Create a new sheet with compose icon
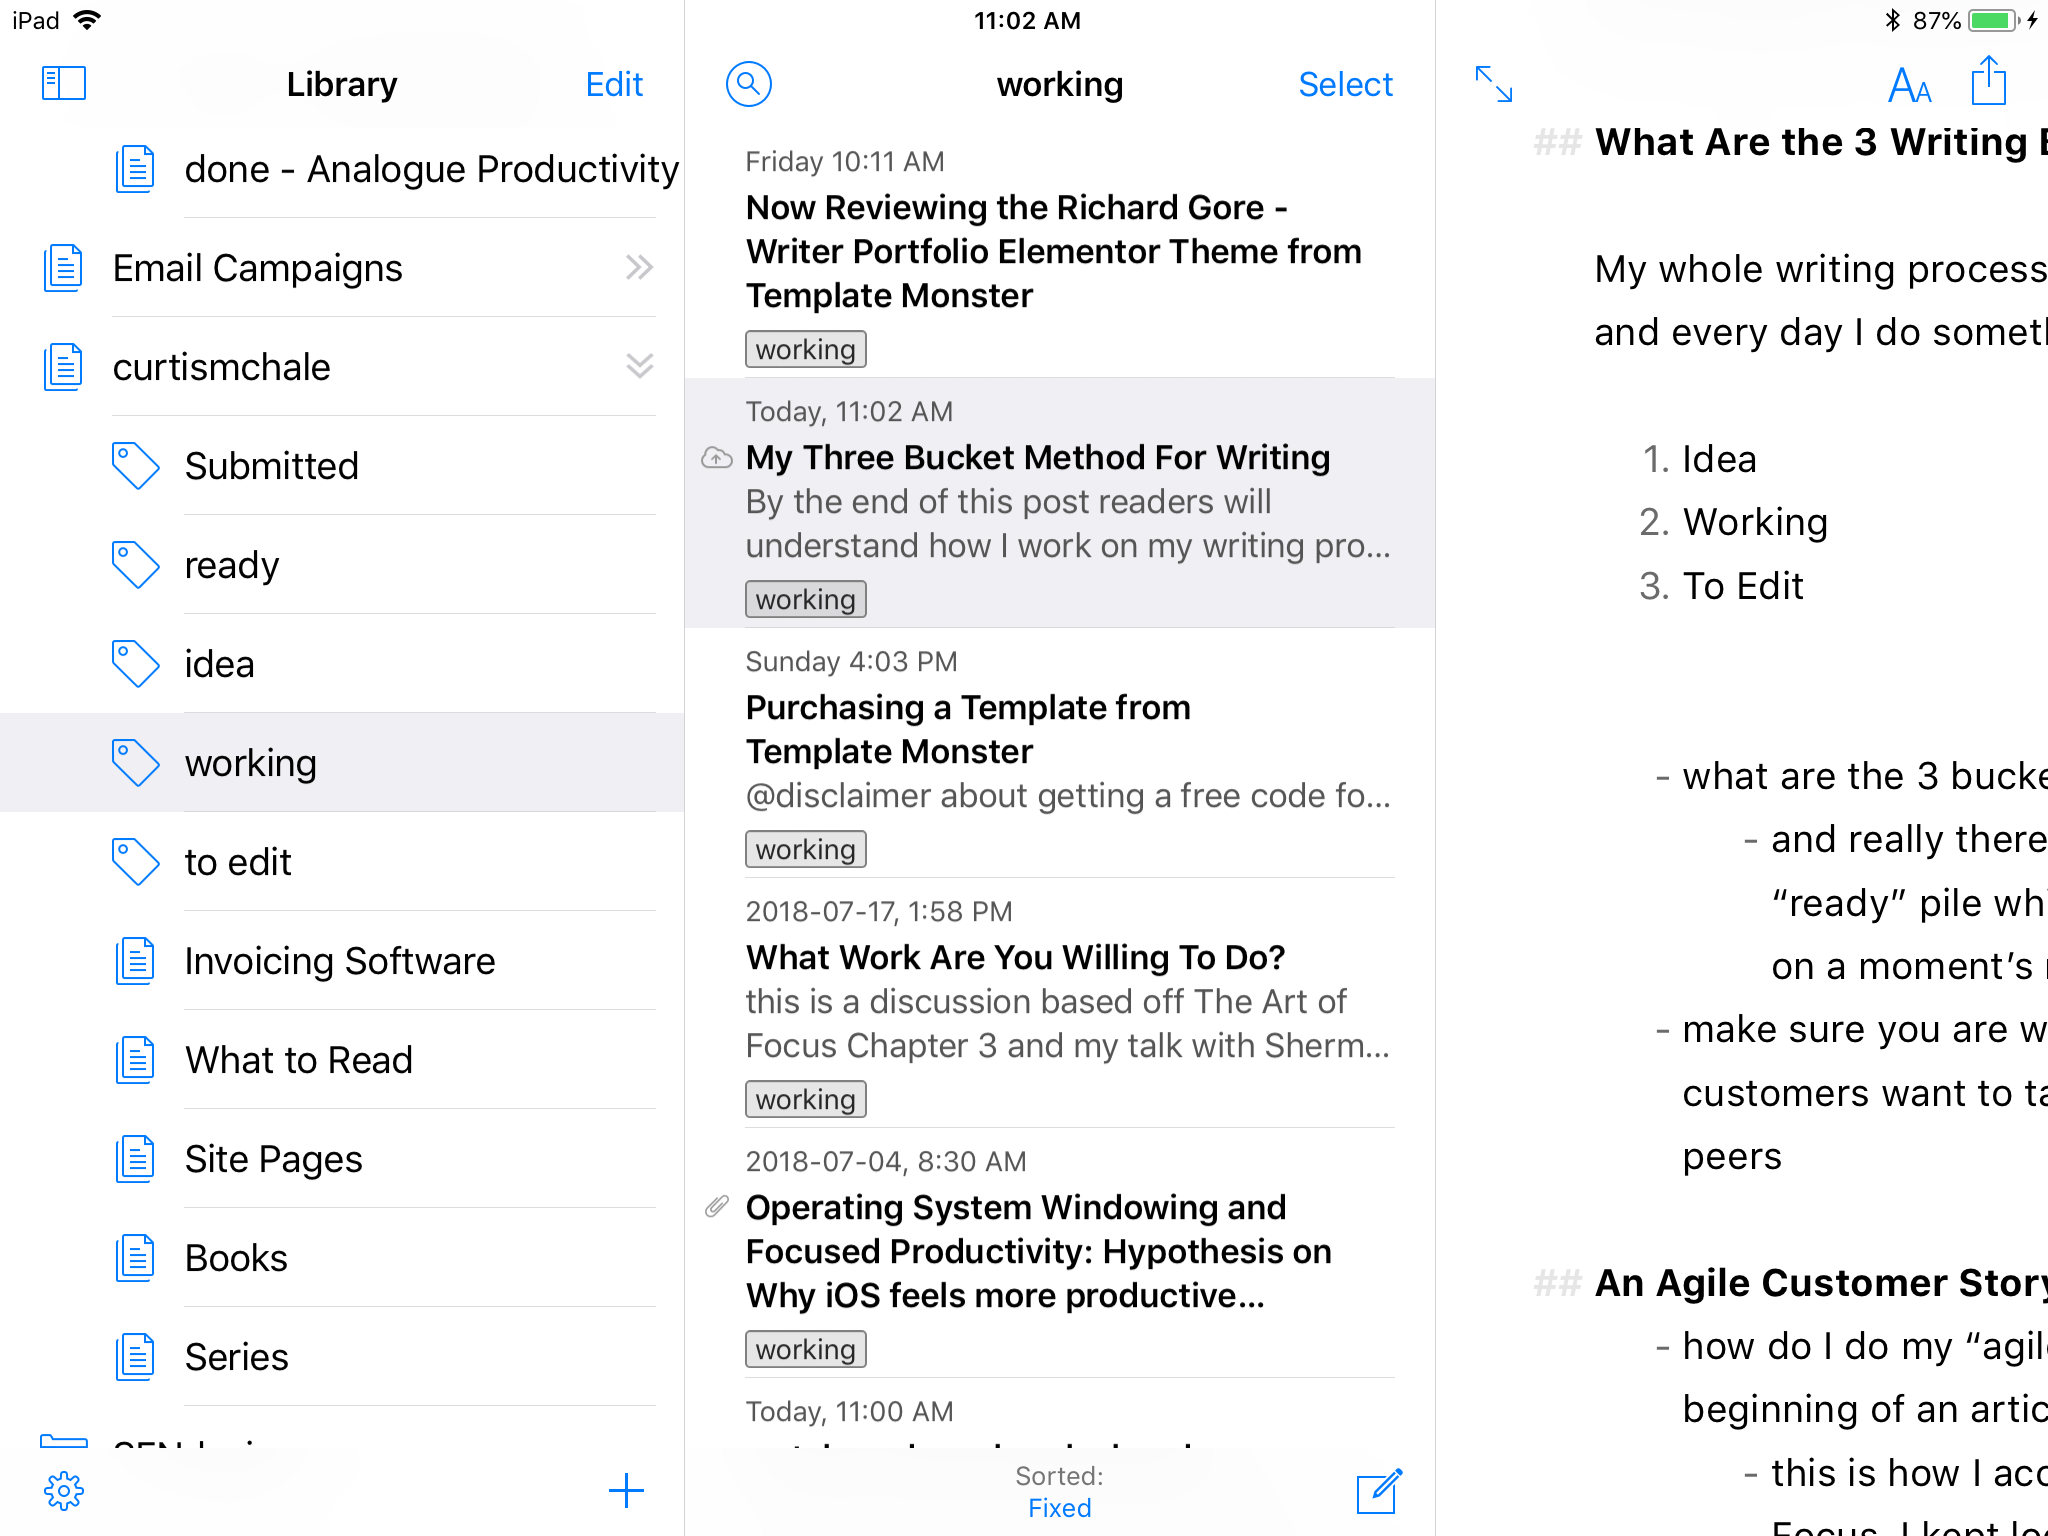Viewport: 2048px width, 1536px height. pyautogui.click(x=1379, y=1492)
